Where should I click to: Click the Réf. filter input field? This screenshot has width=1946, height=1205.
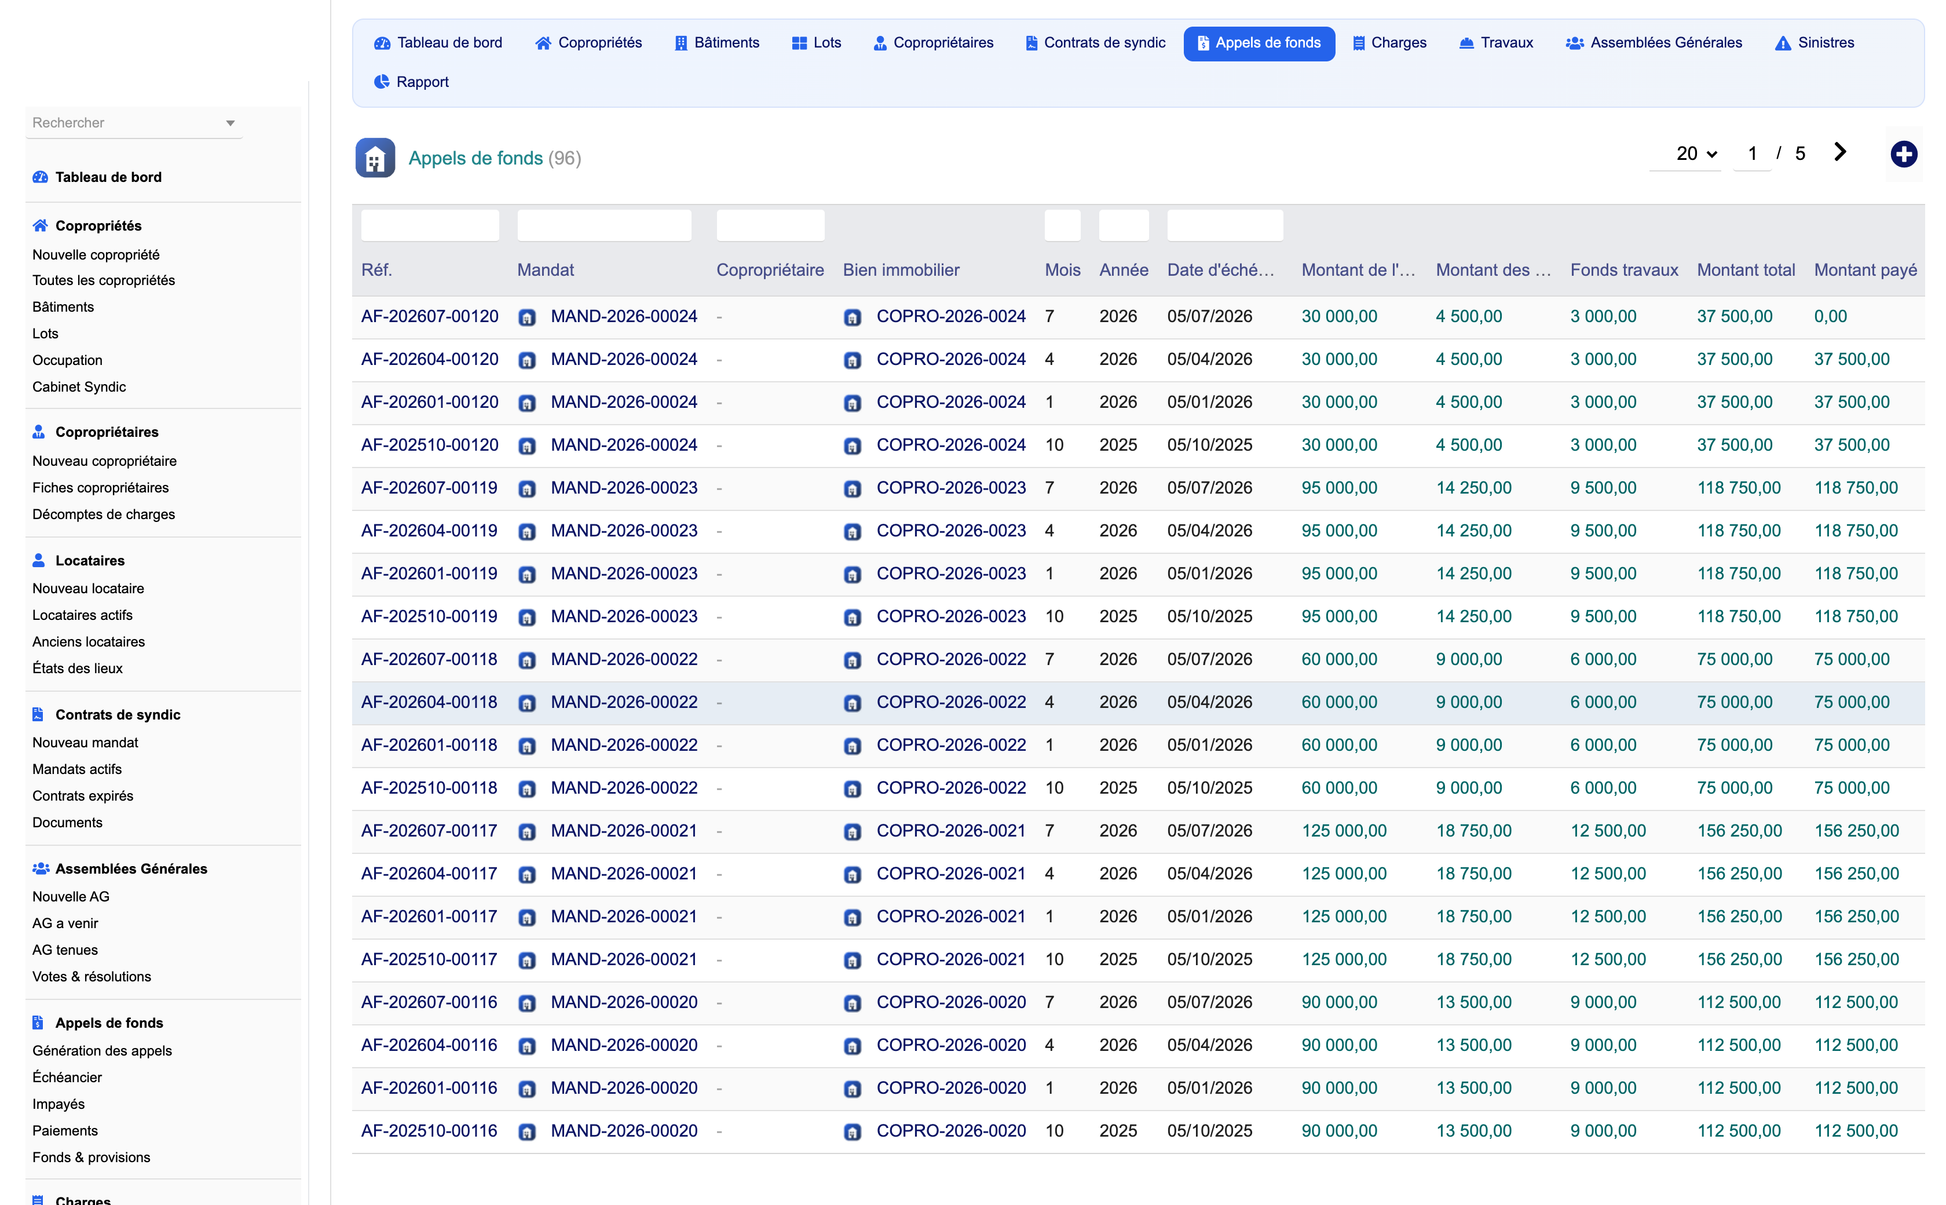tap(430, 225)
